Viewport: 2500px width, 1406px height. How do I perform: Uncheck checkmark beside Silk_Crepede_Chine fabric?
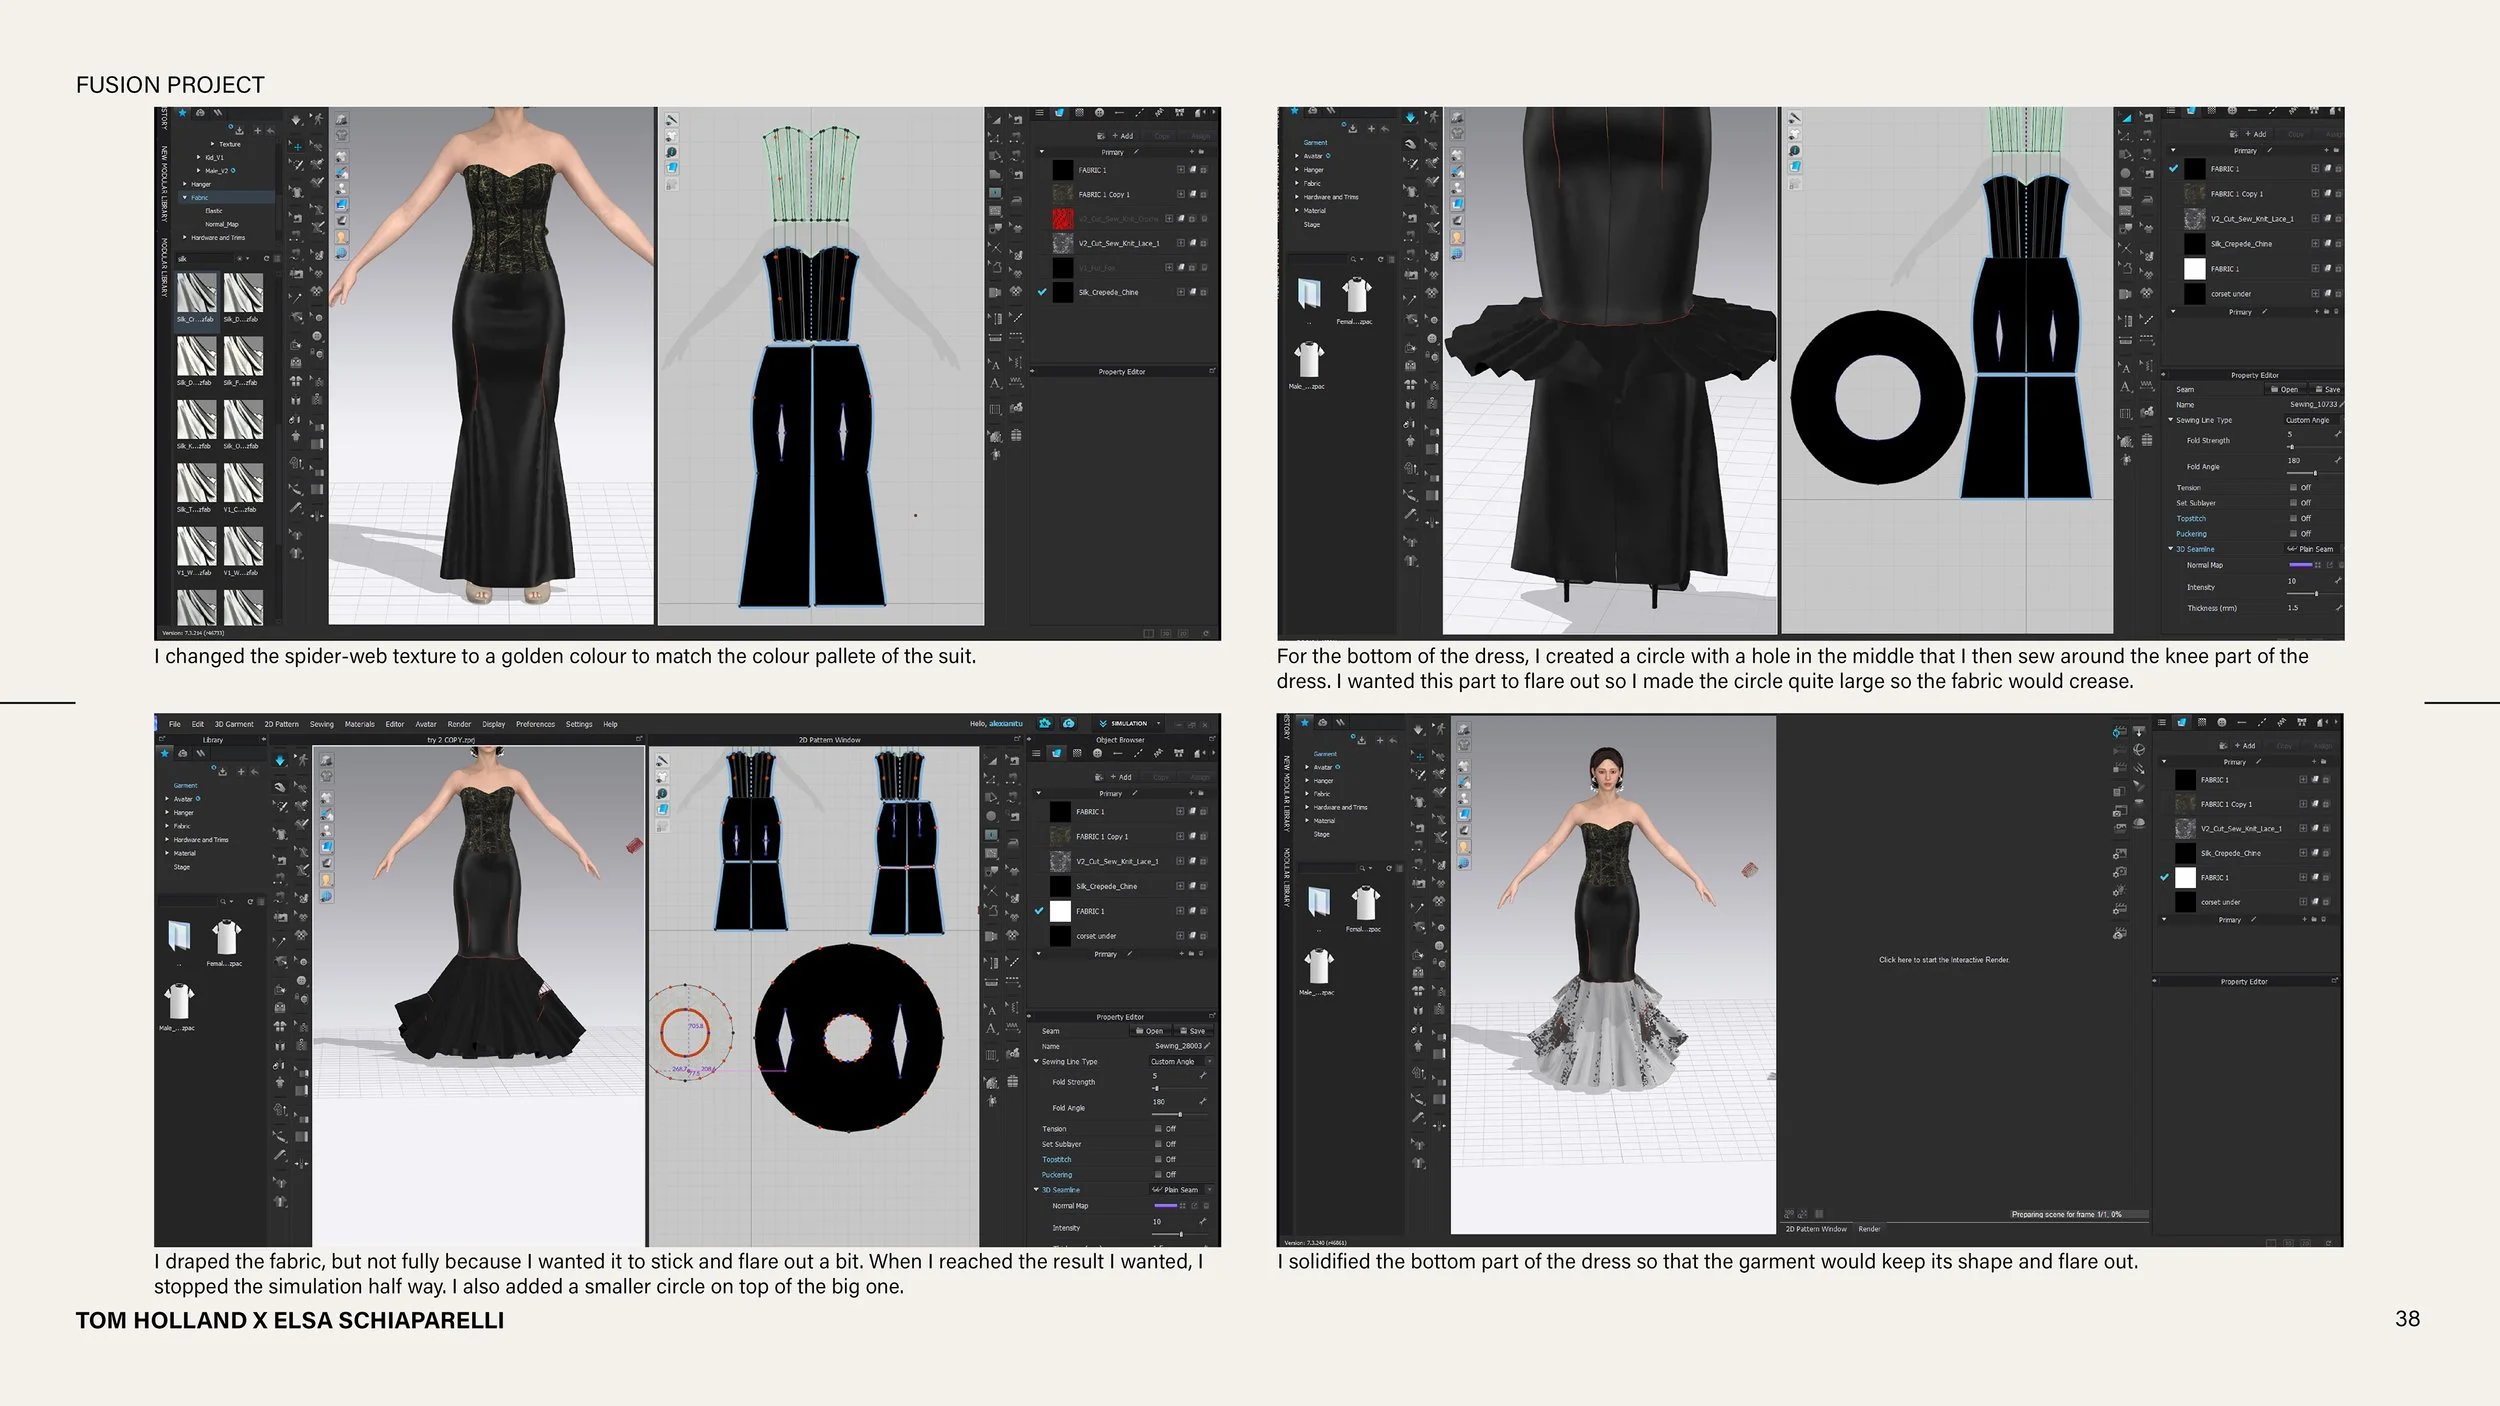pos(1042,292)
